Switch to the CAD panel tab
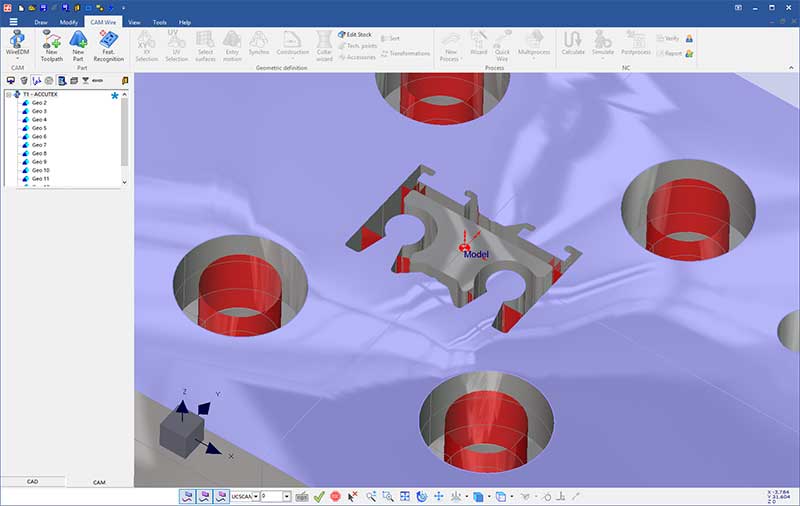The height and width of the screenshot is (506, 800). click(x=32, y=481)
